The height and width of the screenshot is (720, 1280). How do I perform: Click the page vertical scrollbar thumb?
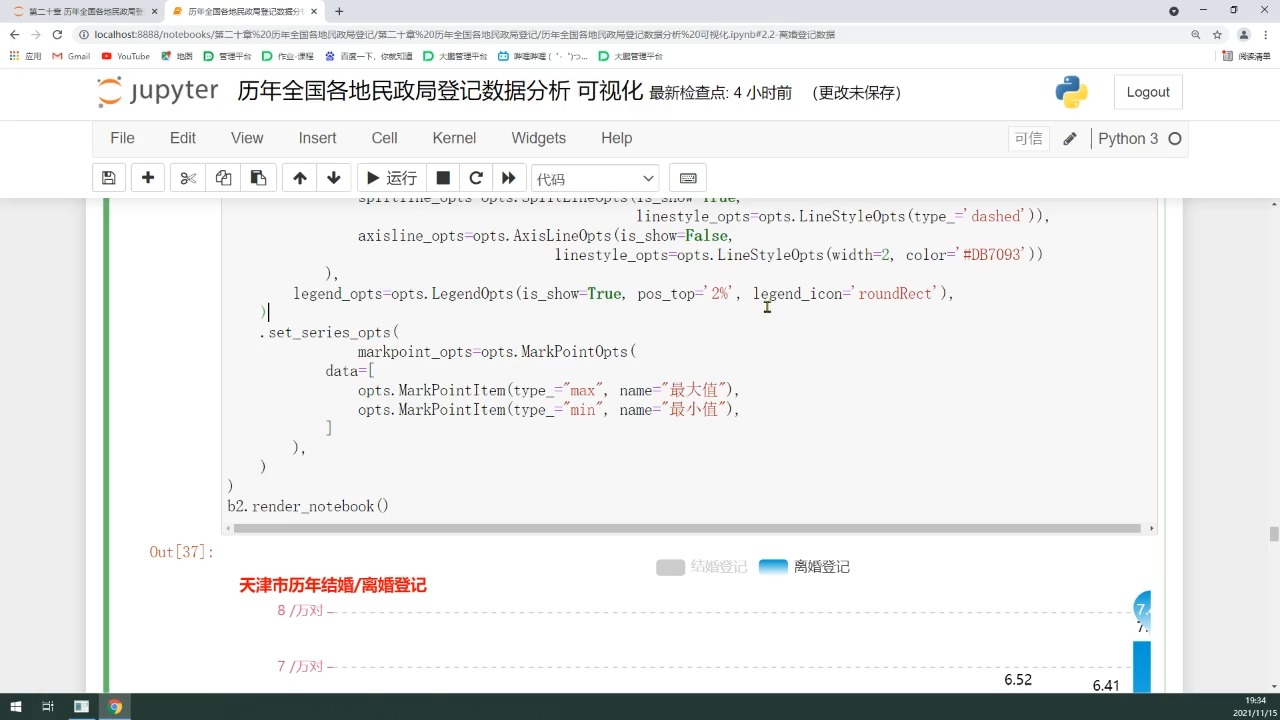click(1274, 534)
